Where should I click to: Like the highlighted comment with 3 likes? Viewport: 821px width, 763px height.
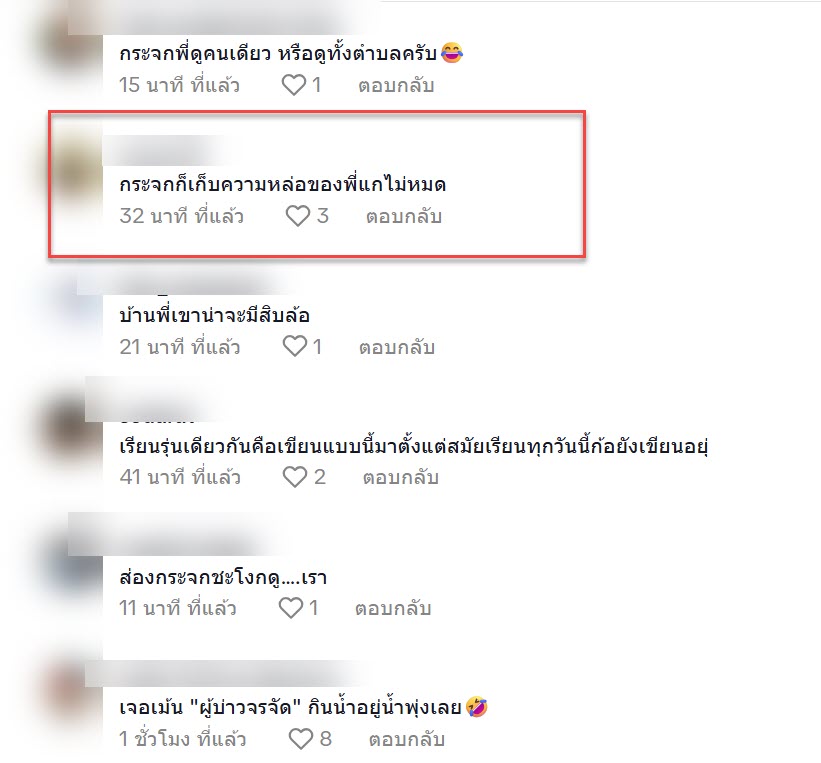point(298,216)
